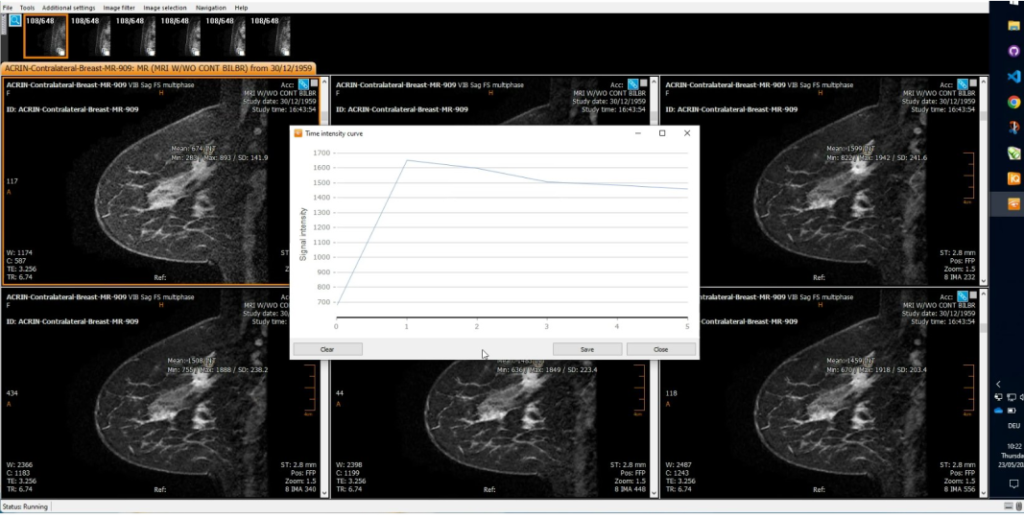Click scroll-up arrow of W: 1174 viewport
The height and width of the screenshot is (518, 1024).
click(324, 81)
